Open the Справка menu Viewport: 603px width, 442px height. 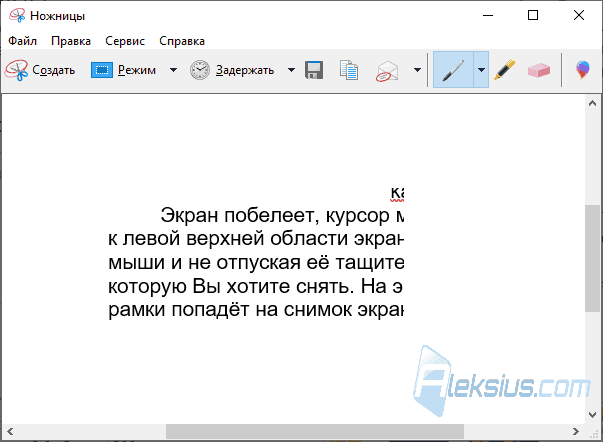pyautogui.click(x=182, y=41)
